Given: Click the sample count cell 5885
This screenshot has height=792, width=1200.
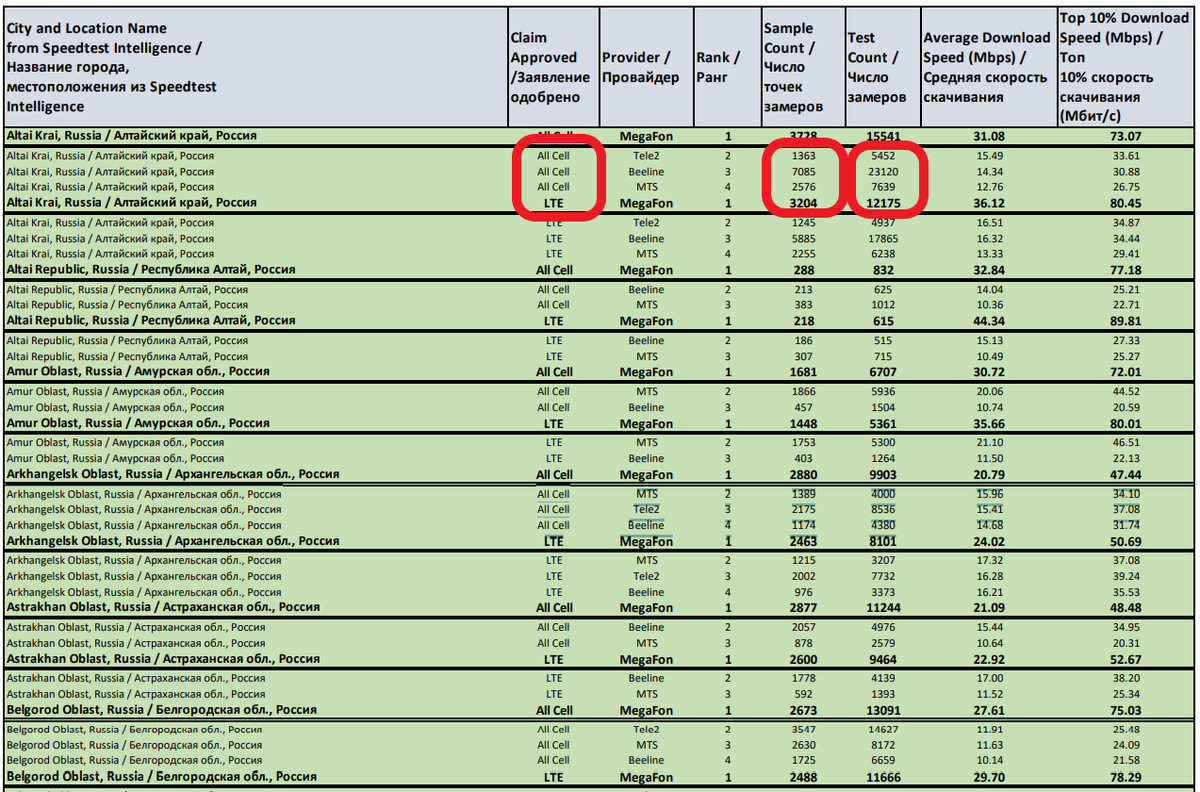Looking at the screenshot, I should point(803,239).
